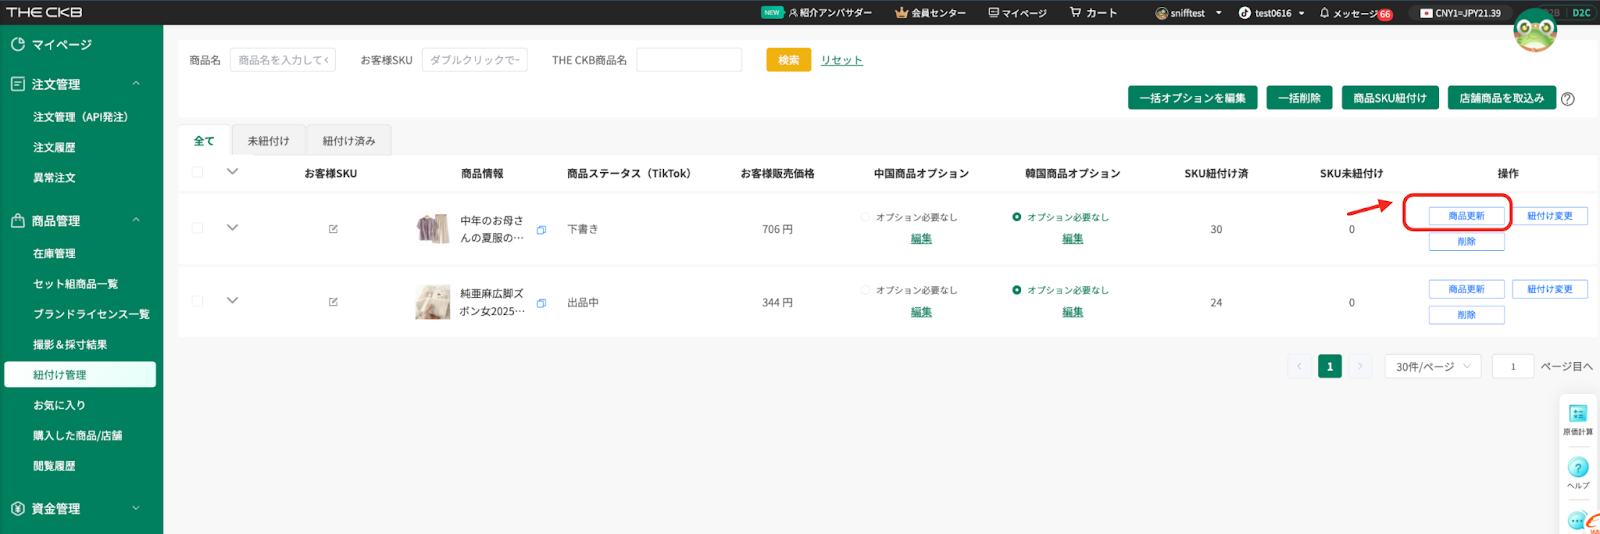Open the snifftest account dropdown

tap(1189, 13)
